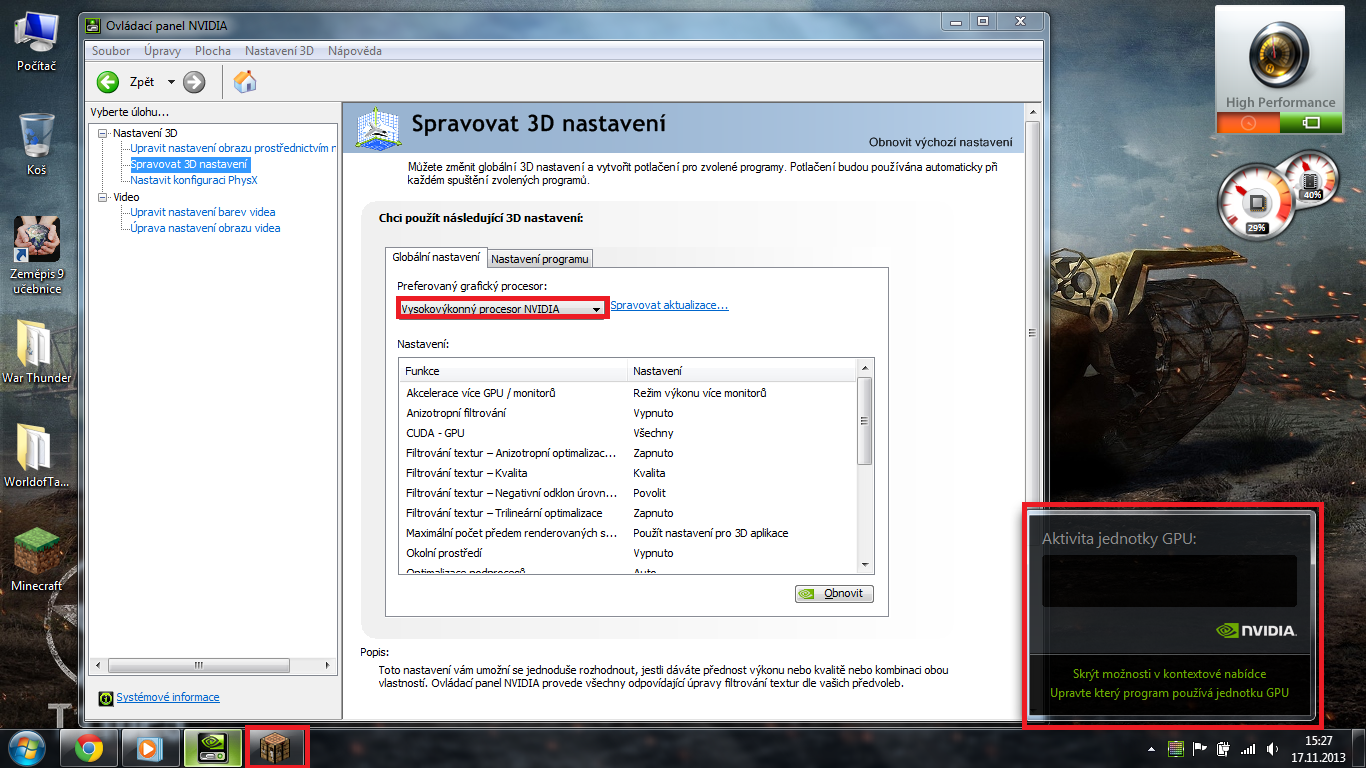
Task: Click the volume speaker tray icon
Action: pyautogui.click(x=1272, y=748)
